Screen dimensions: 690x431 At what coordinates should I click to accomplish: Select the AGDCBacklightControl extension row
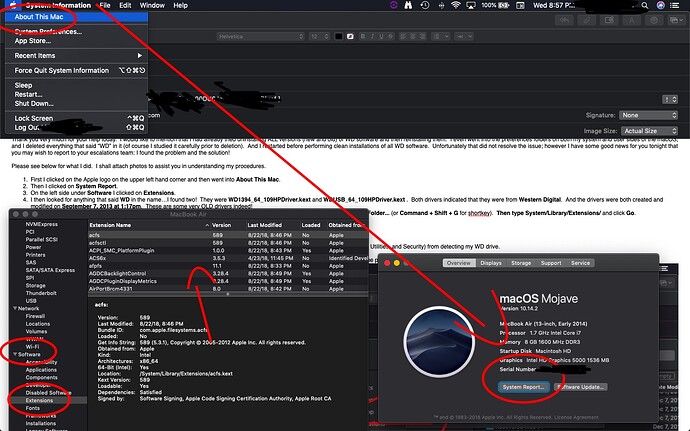click(228, 273)
